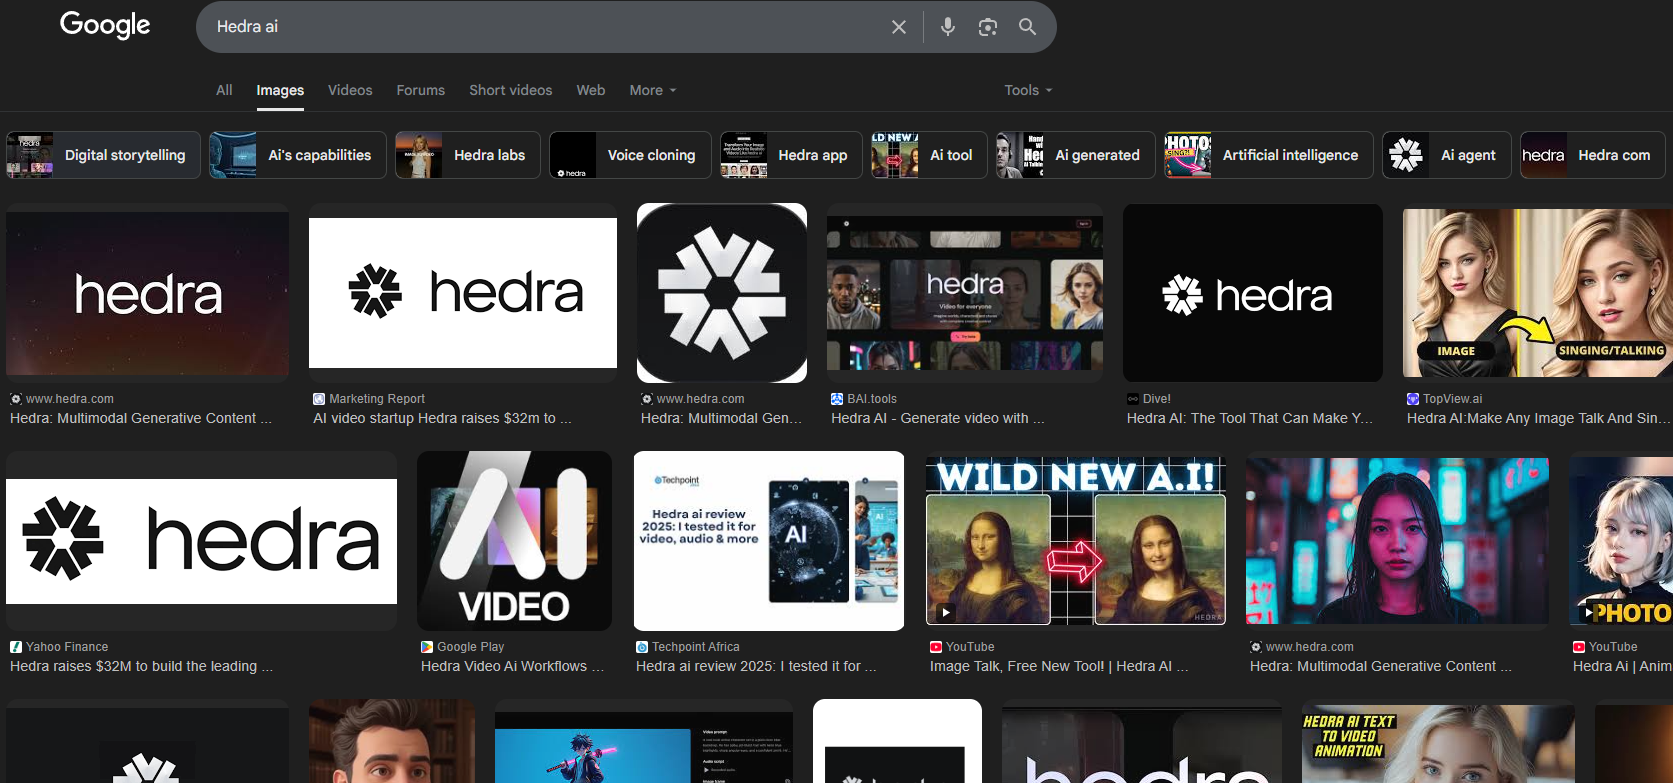1673x783 pixels.
Task: Choose the Ai tool filter chip
Action: coord(929,155)
